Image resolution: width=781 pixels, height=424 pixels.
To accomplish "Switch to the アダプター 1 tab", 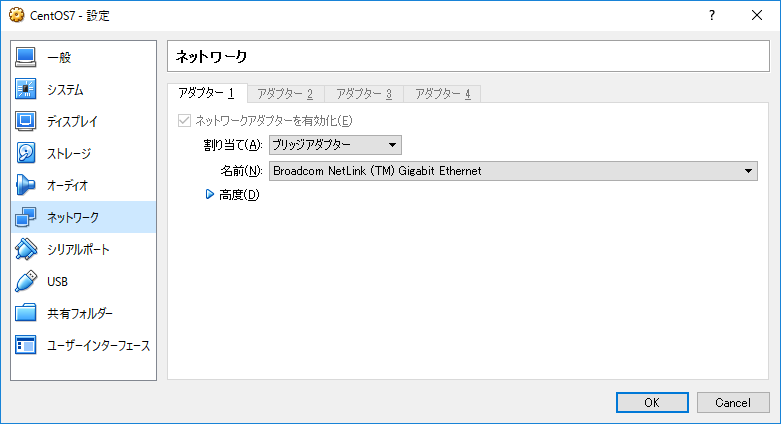I will [207, 93].
